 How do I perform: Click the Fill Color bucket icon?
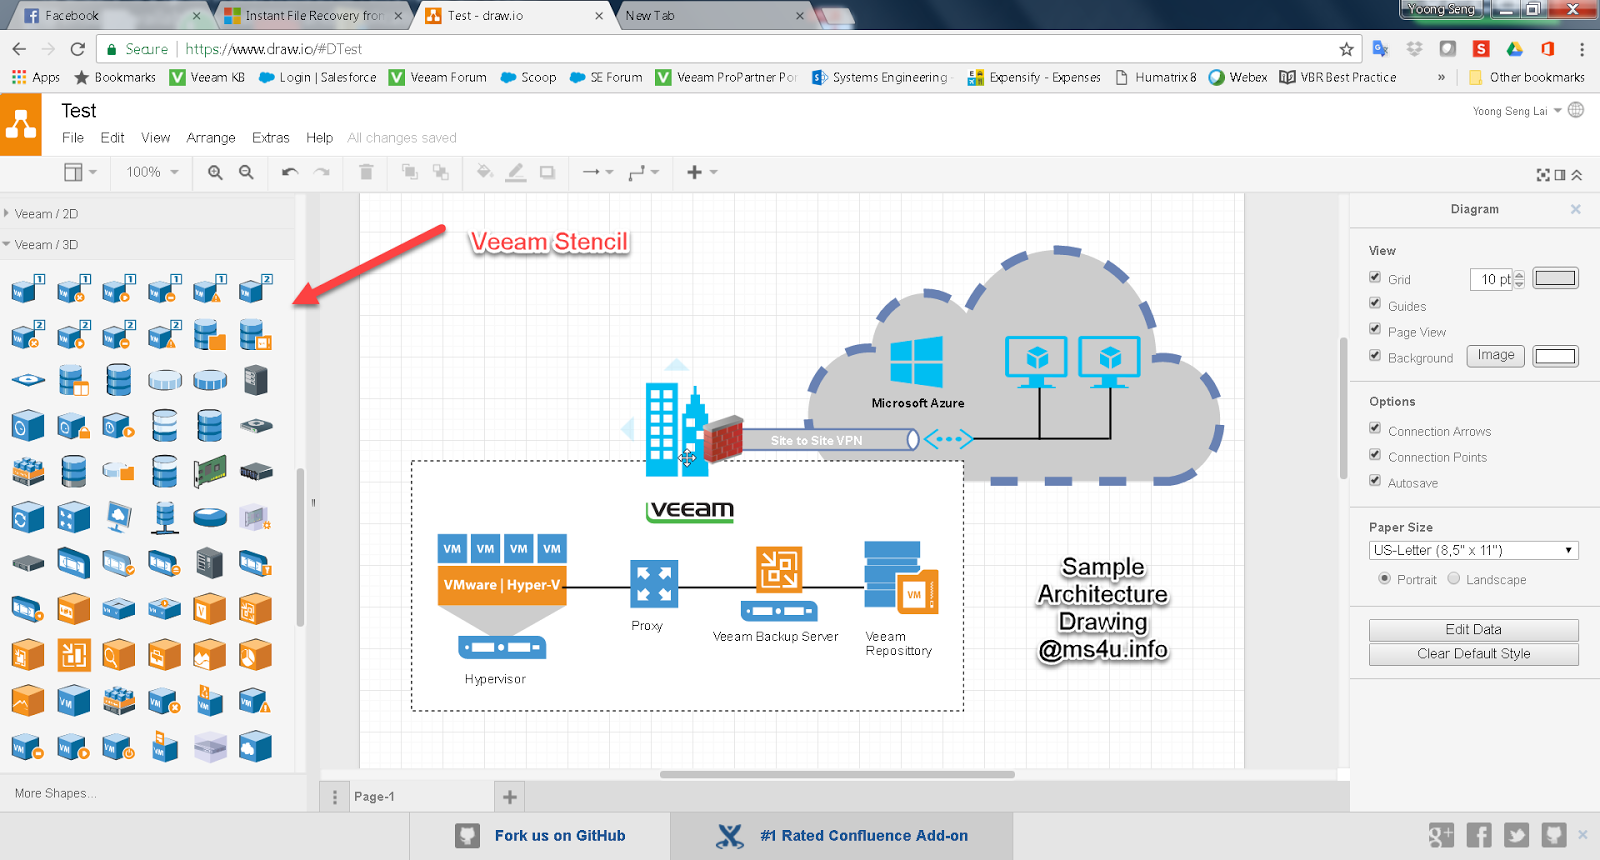coord(485,172)
